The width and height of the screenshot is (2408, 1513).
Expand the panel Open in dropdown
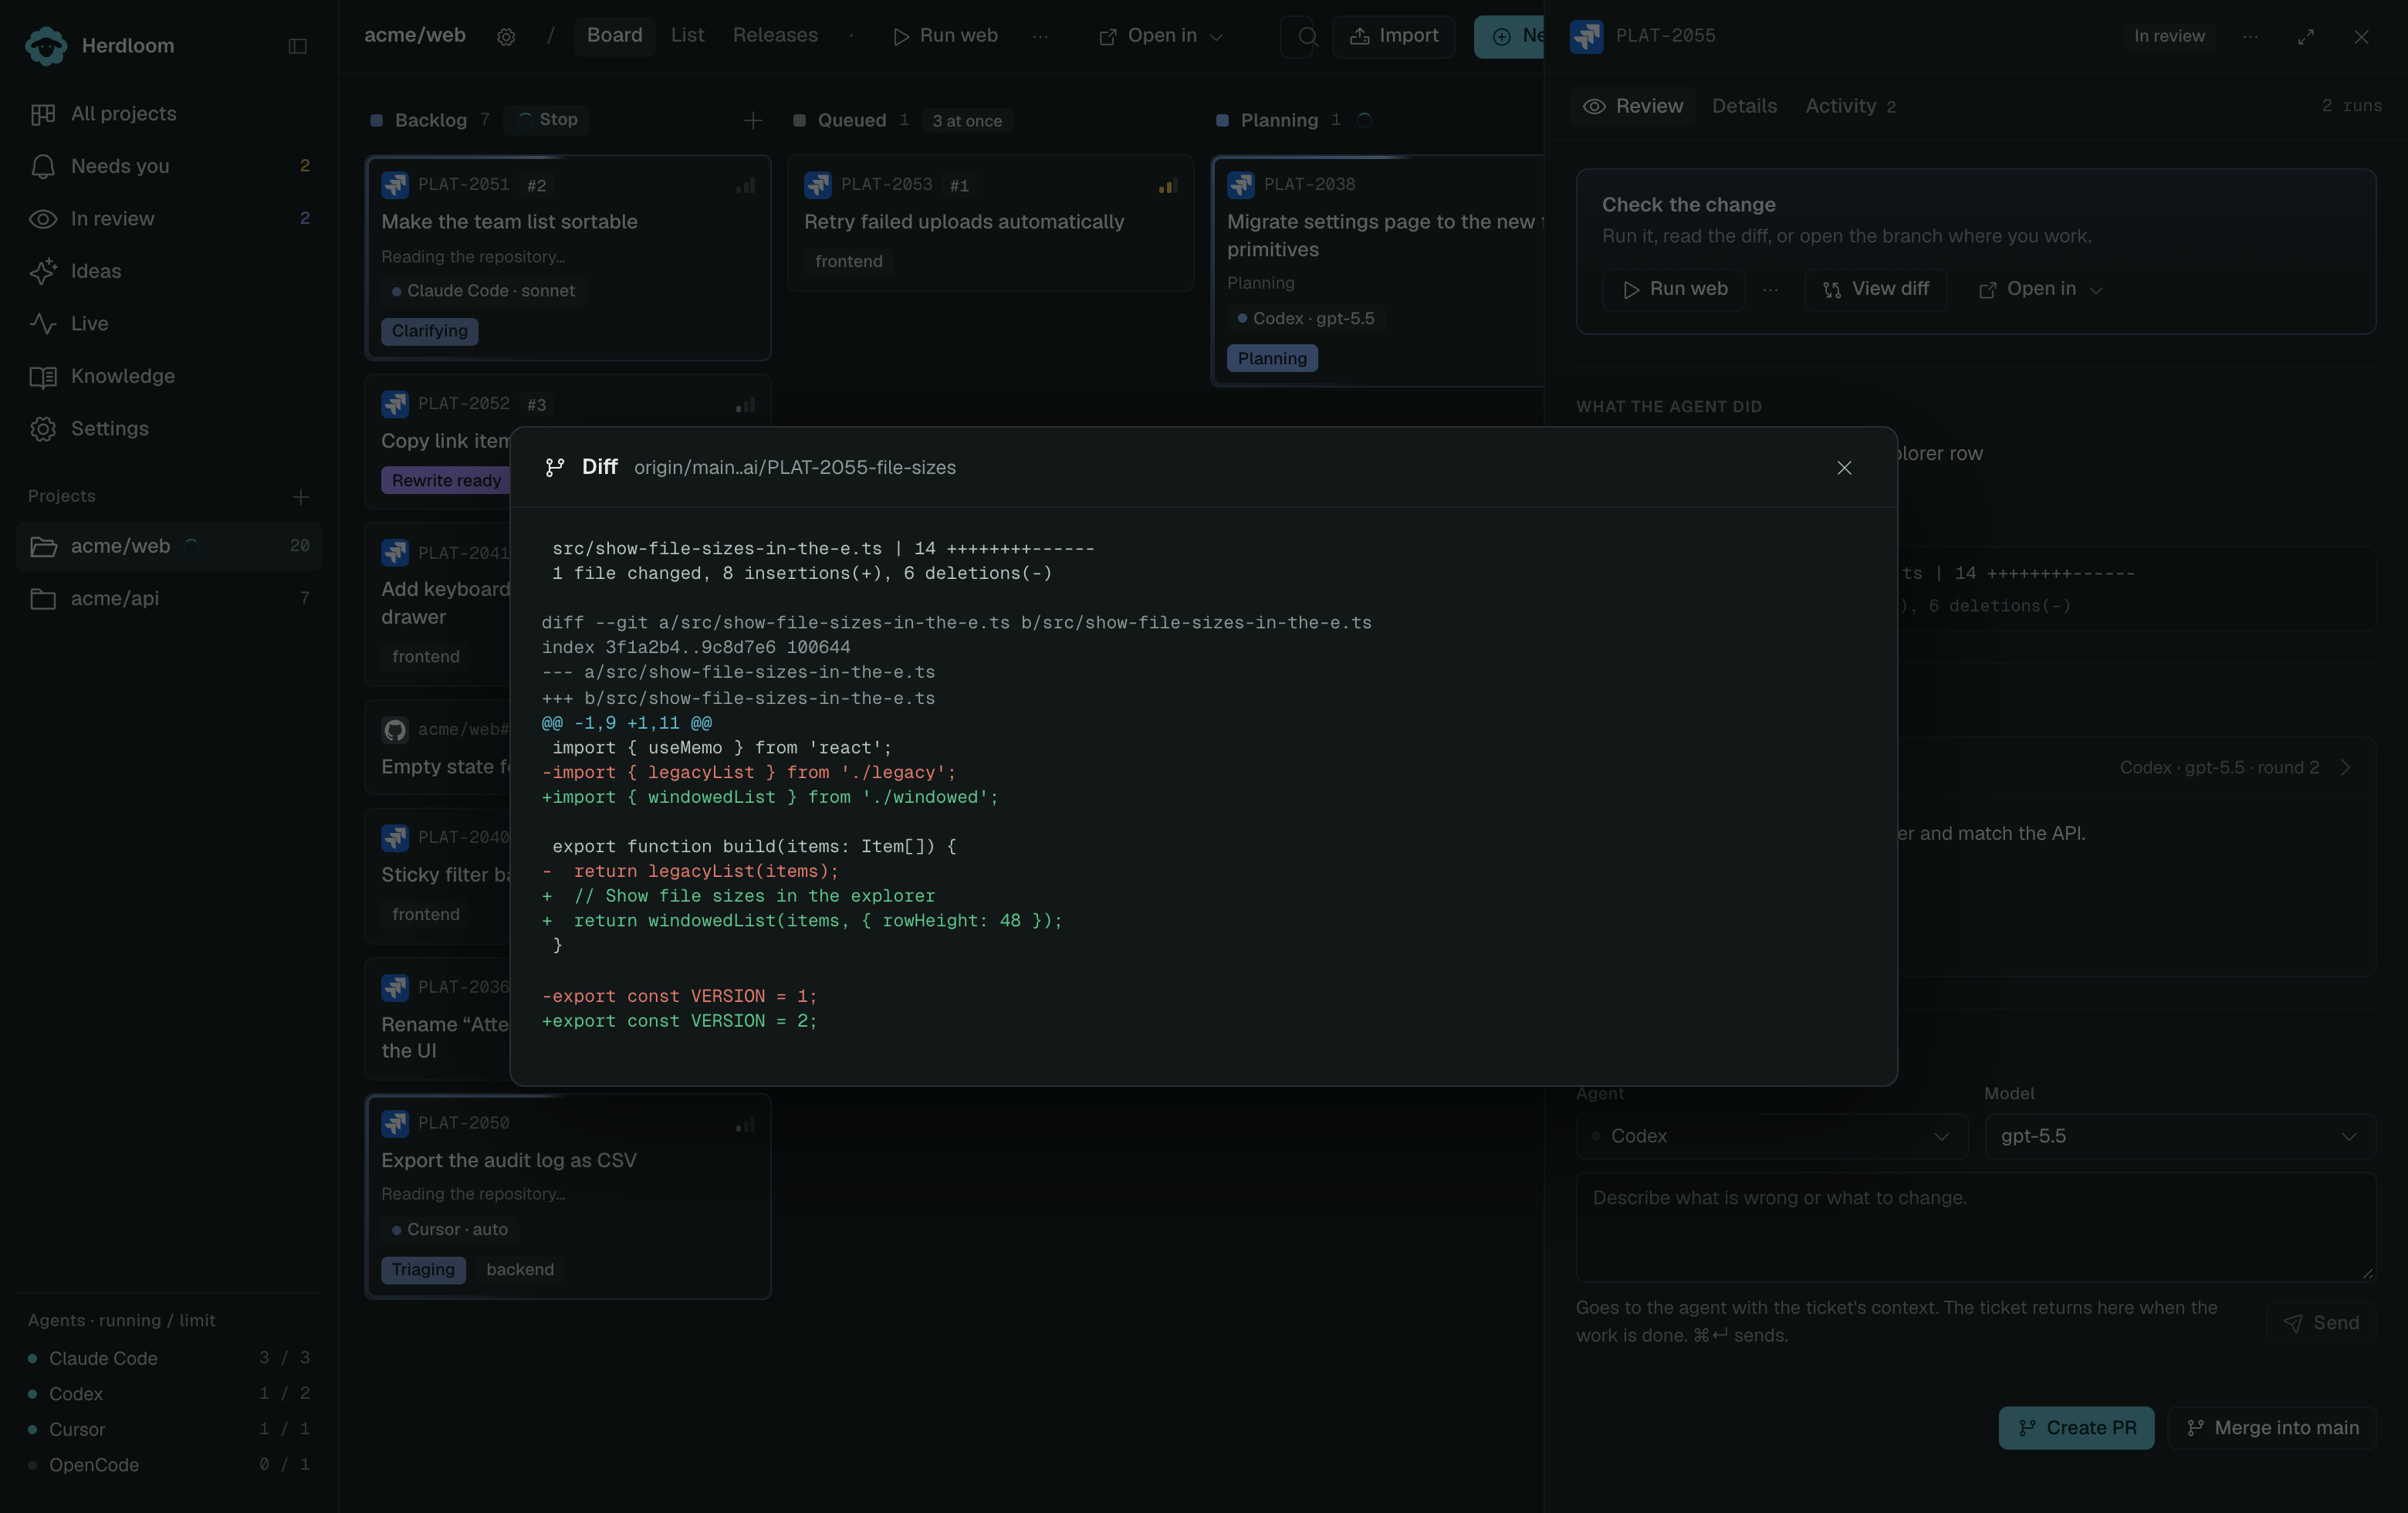[x=2041, y=290]
